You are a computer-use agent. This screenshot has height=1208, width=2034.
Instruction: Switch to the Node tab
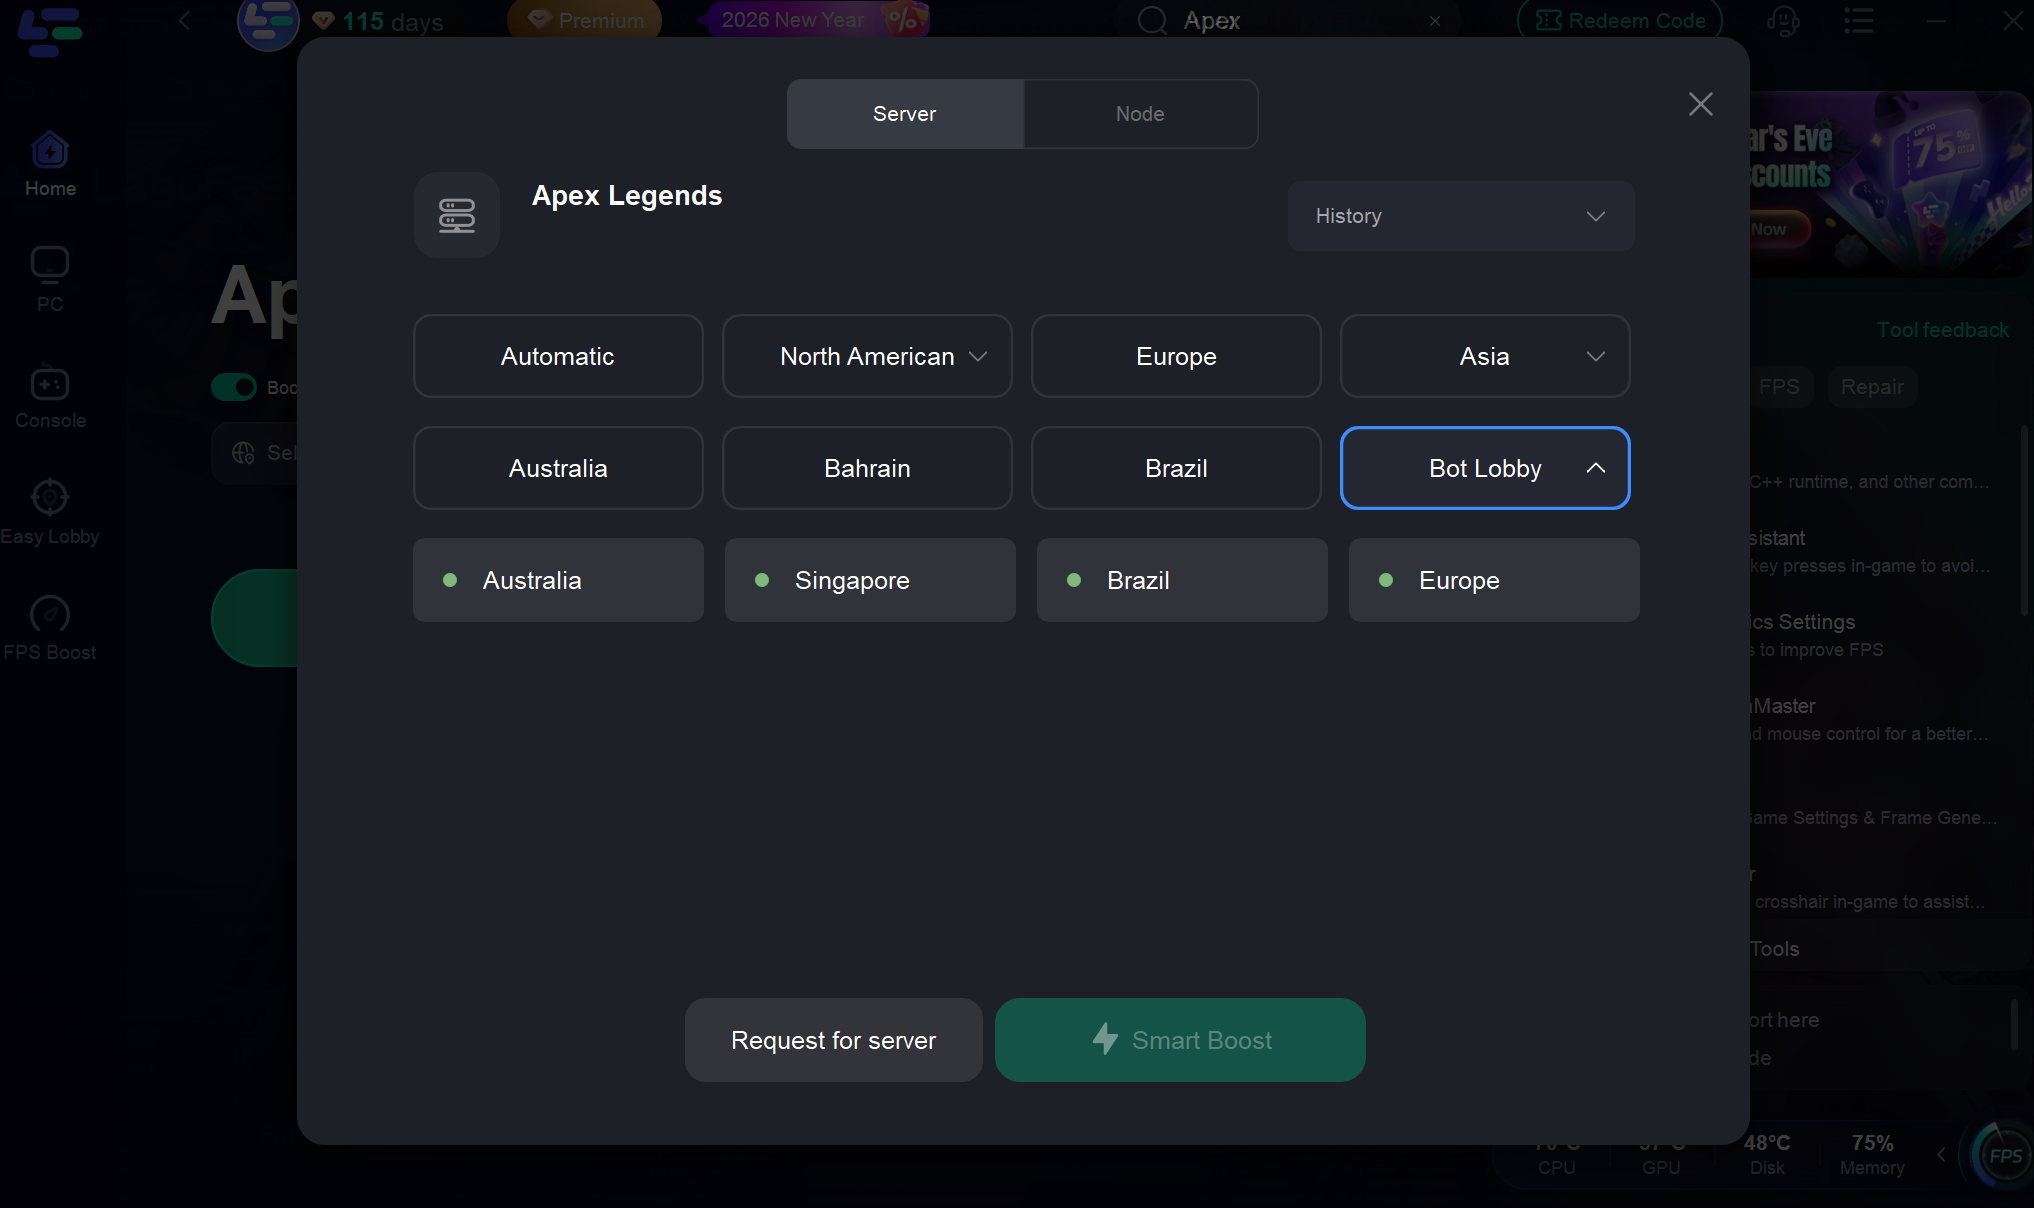click(x=1140, y=114)
